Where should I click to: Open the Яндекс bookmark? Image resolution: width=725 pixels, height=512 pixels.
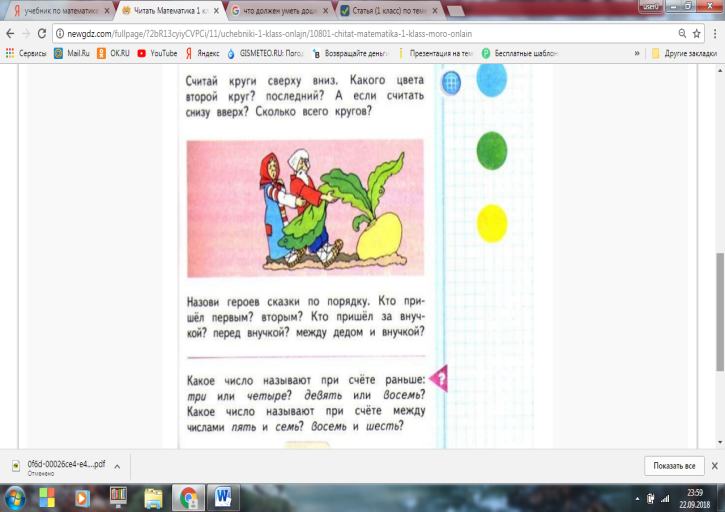point(203,53)
